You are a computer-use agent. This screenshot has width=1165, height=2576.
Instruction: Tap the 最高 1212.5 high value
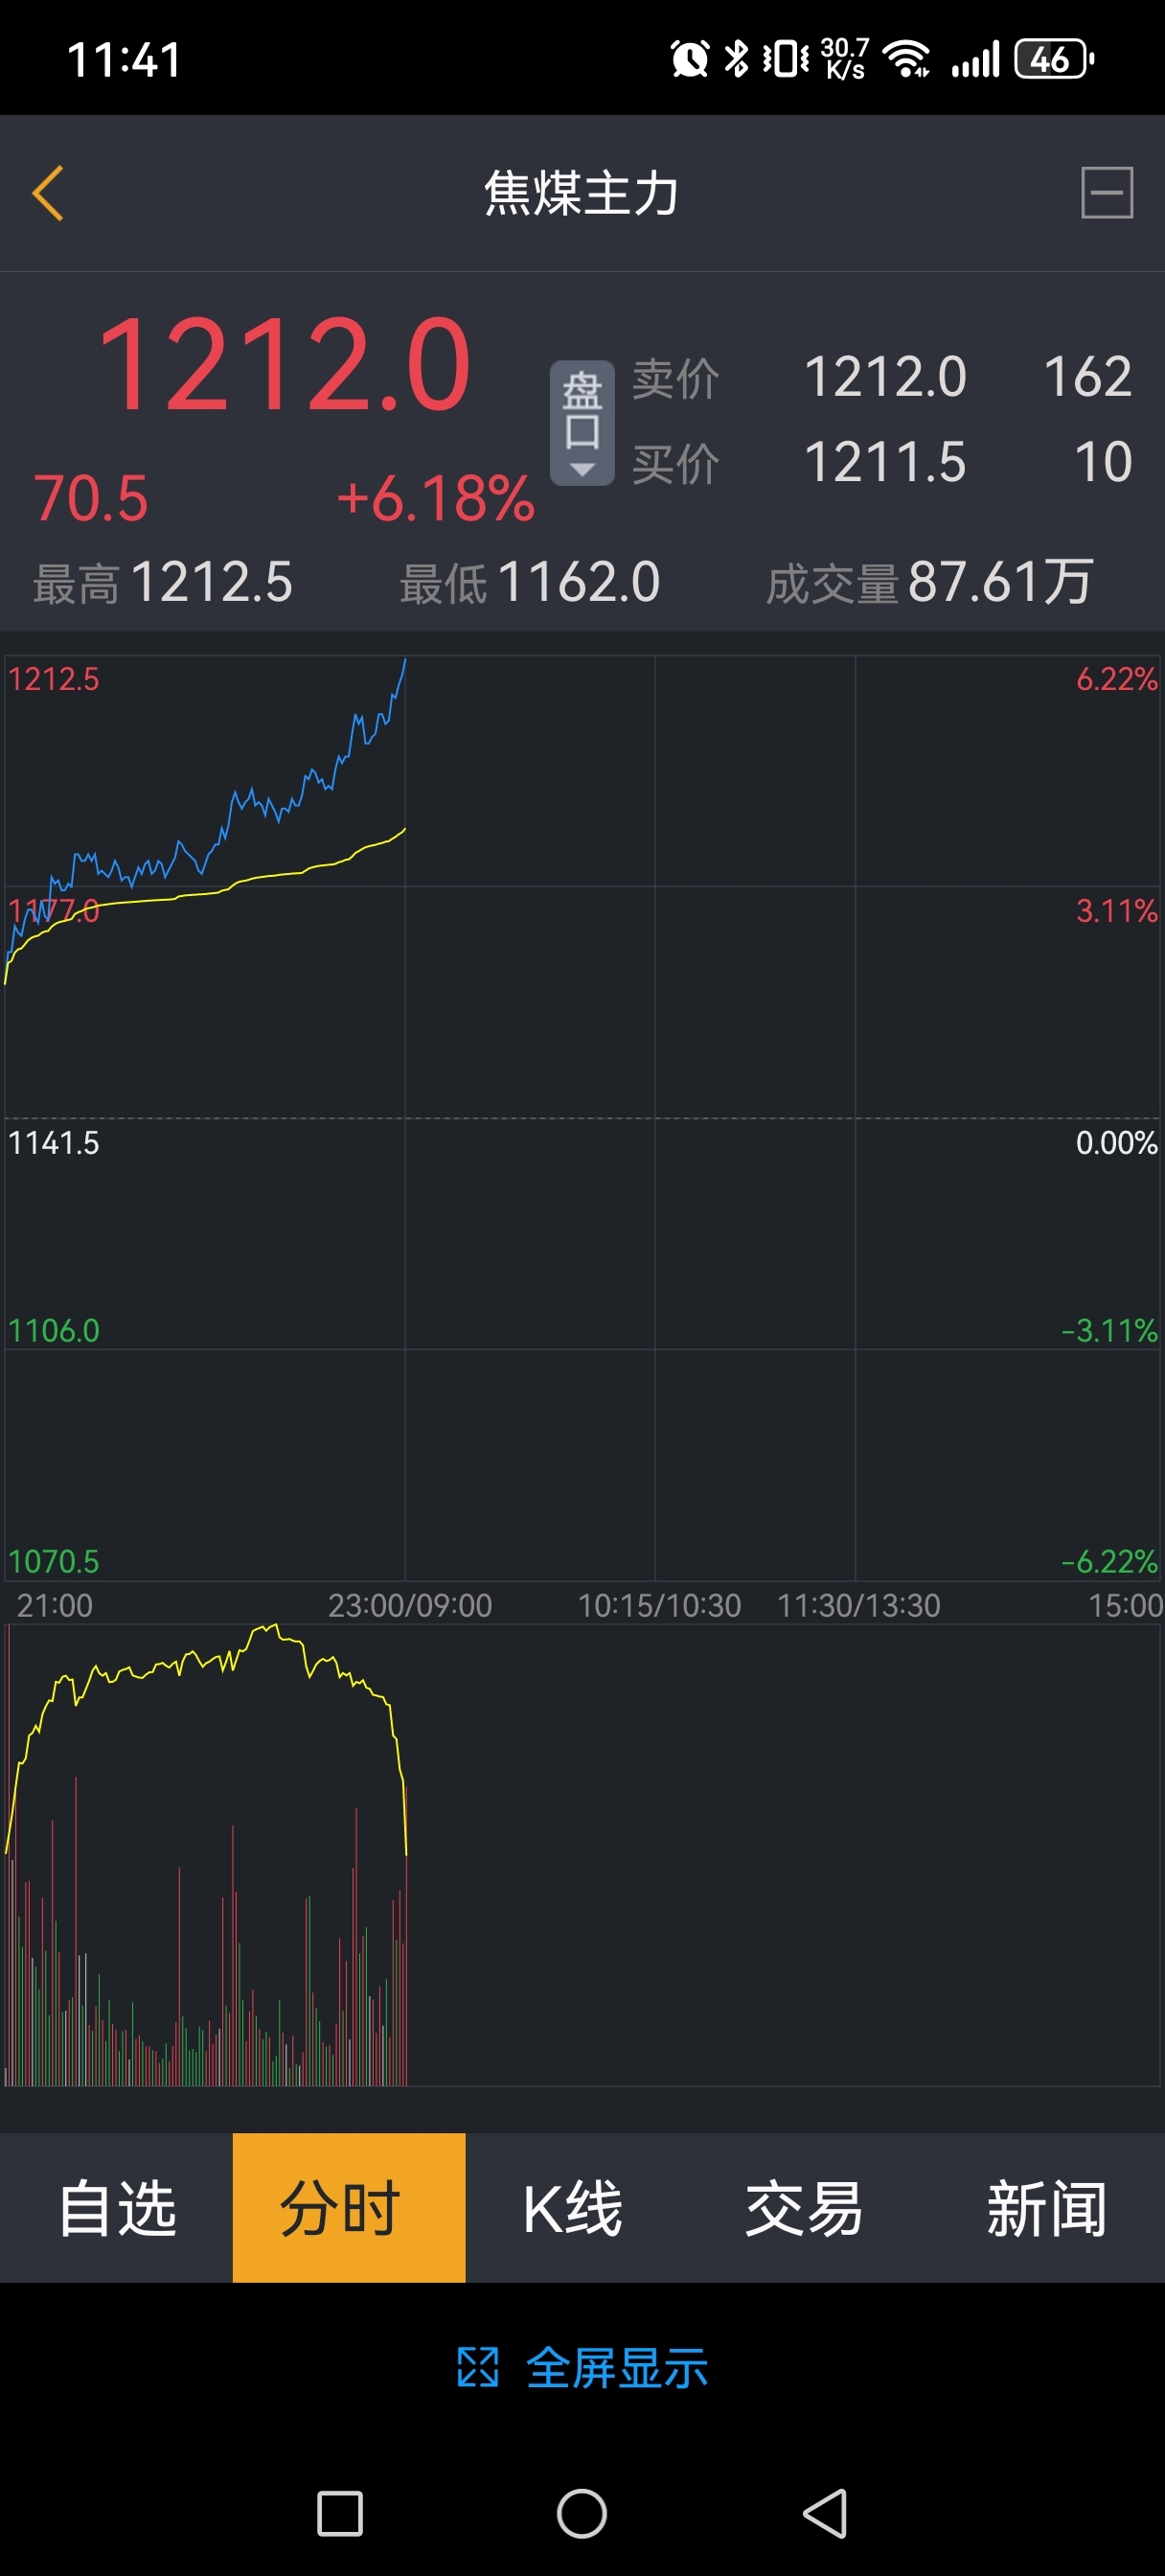(x=211, y=582)
